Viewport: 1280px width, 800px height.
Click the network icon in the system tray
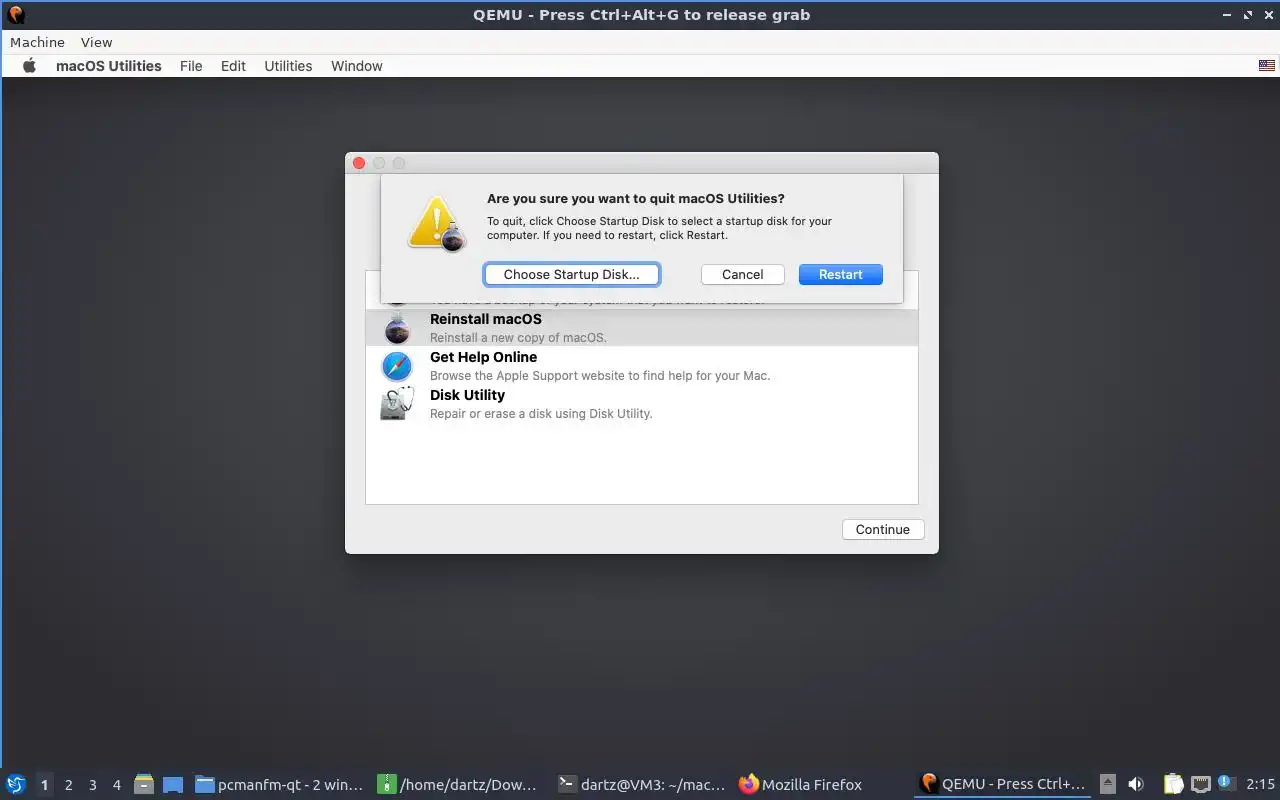click(1201, 784)
